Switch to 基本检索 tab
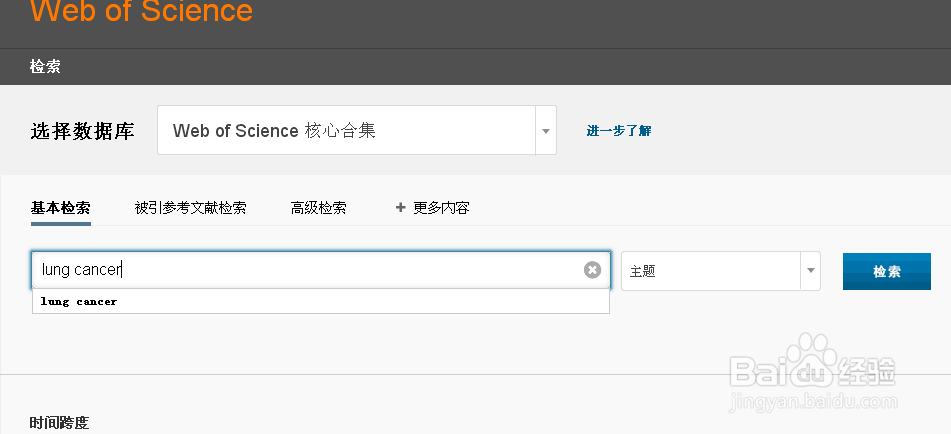 [x=61, y=208]
